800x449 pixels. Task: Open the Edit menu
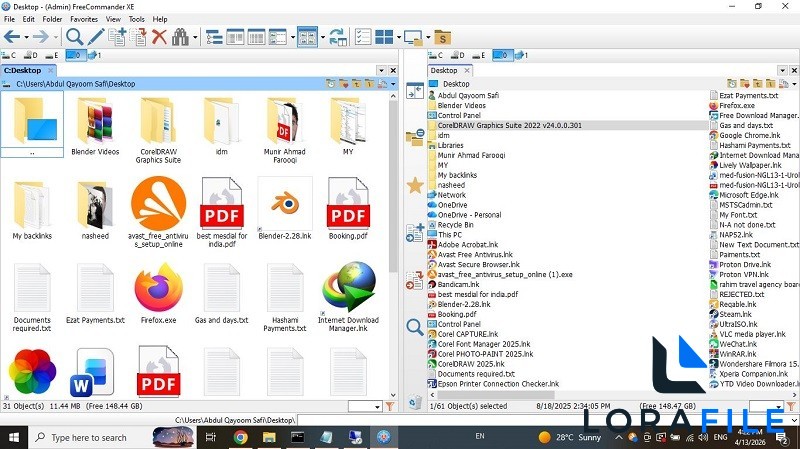pyautogui.click(x=29, y=19)
